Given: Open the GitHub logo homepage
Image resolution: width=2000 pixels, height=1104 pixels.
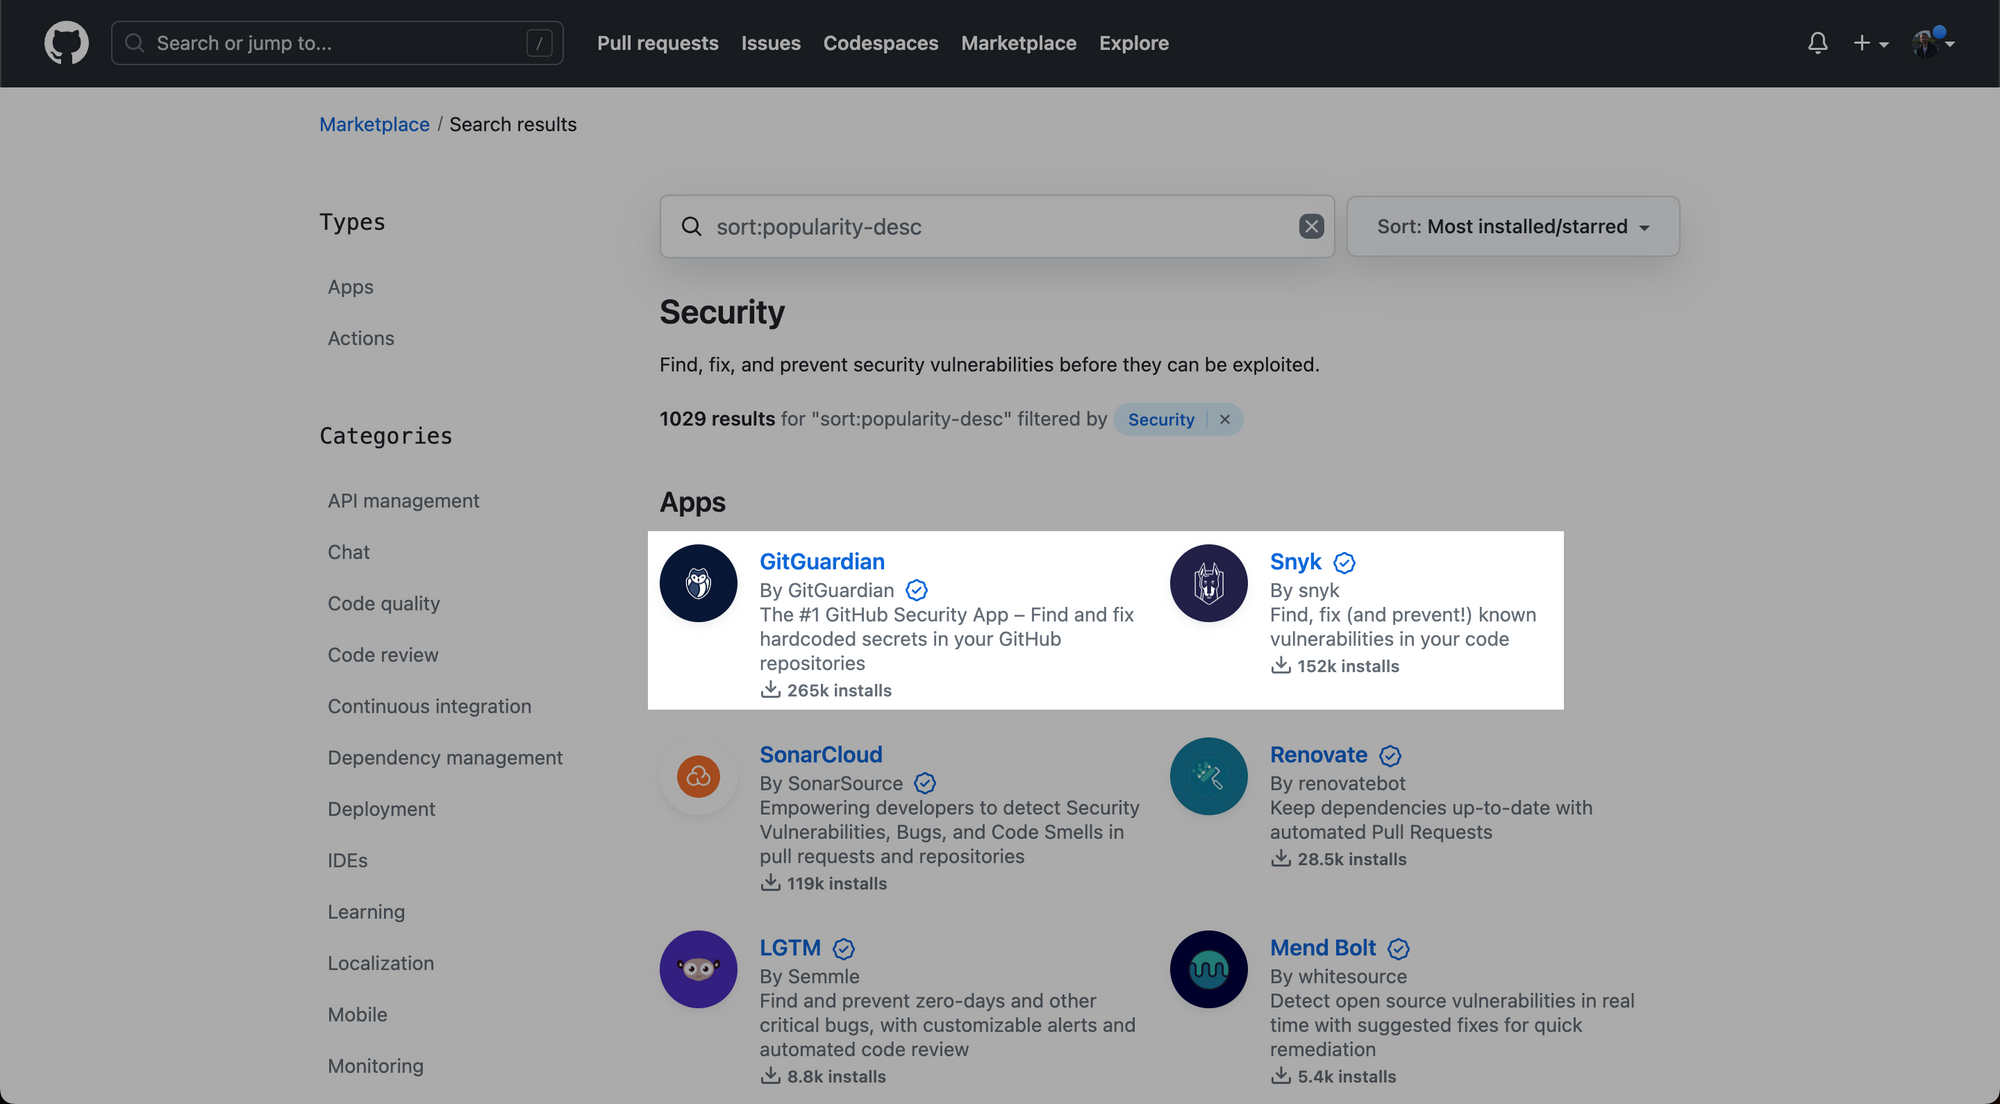Looking at the screenshot, I should [x=66, y=43].
